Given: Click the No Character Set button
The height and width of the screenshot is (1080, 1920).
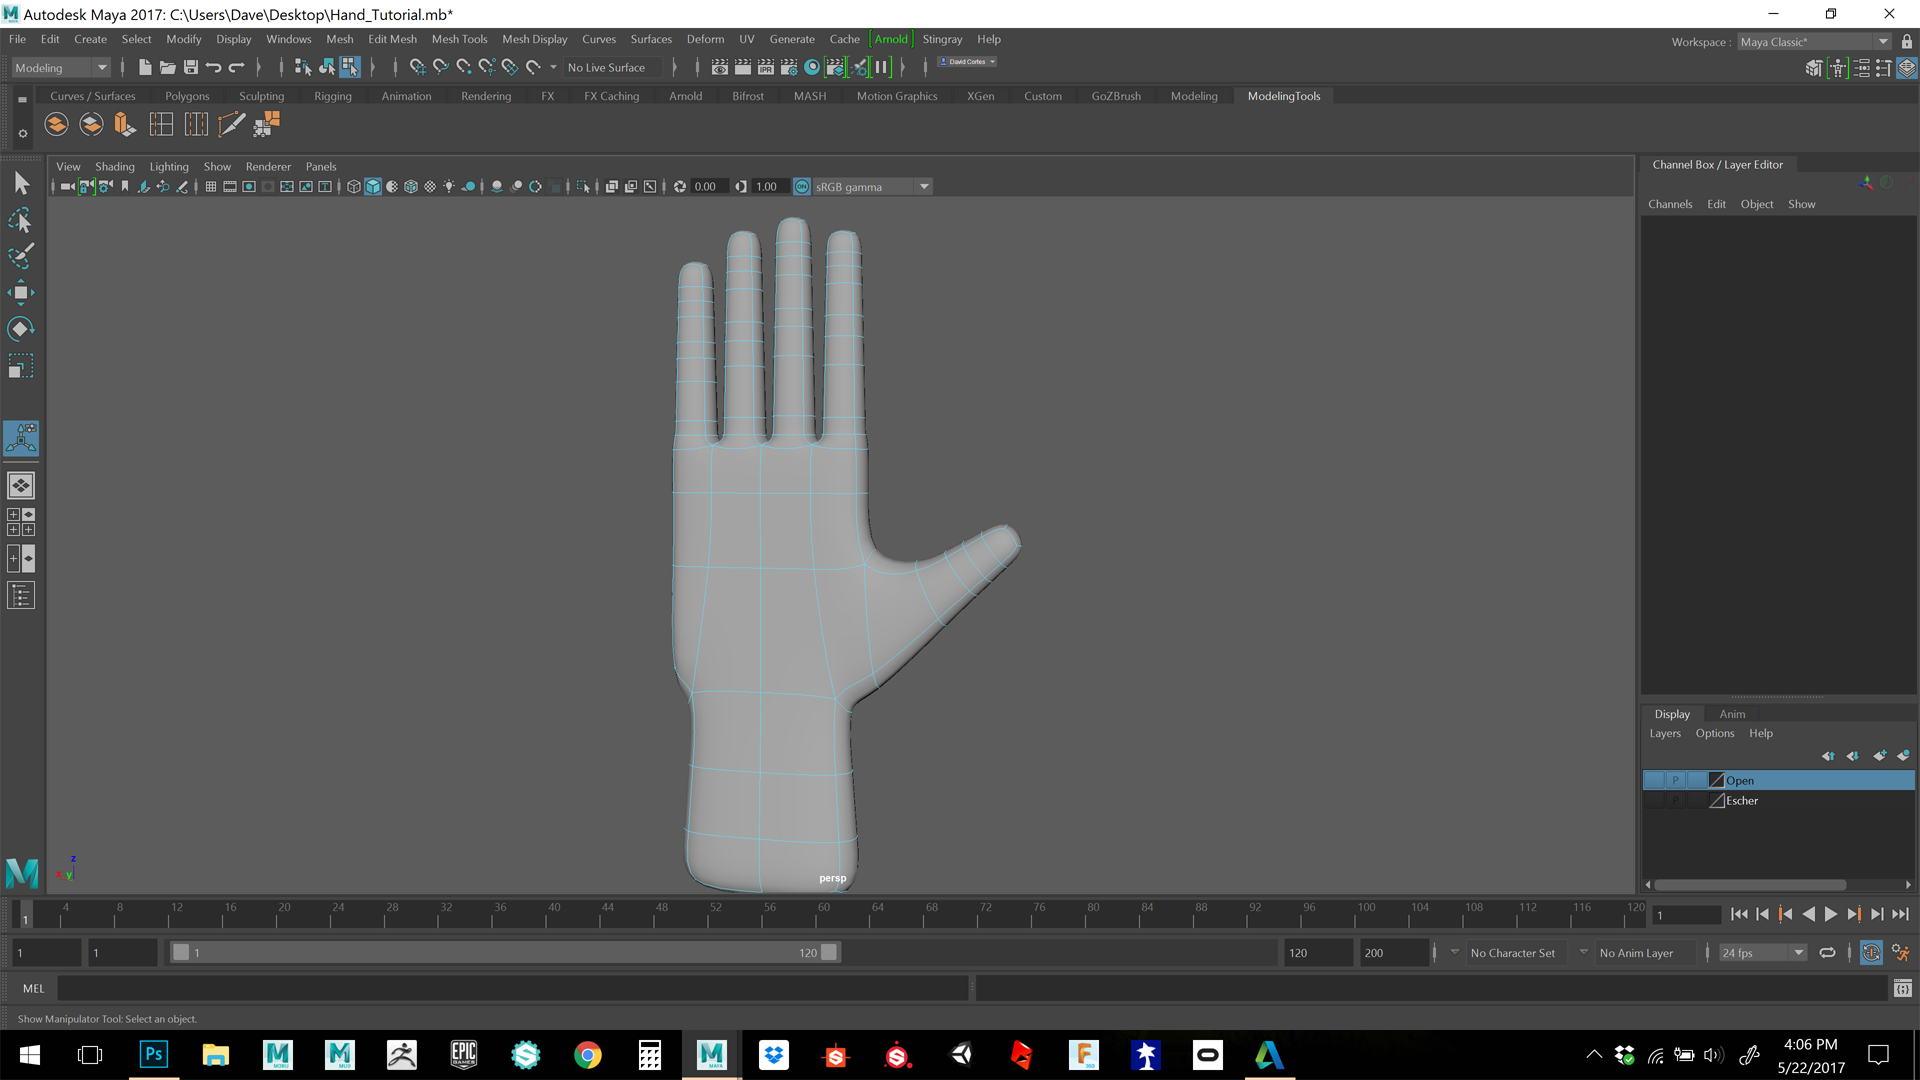Looking at the screenshot, I should (x=1513, y=952).
